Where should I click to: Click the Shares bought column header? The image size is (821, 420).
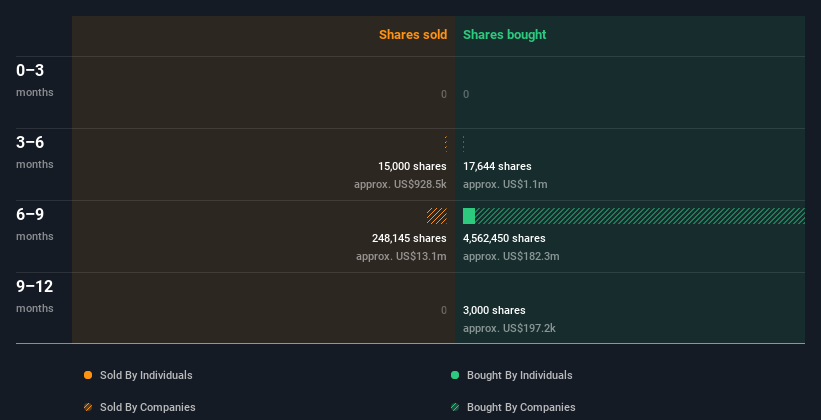click(x=505, y=35)
